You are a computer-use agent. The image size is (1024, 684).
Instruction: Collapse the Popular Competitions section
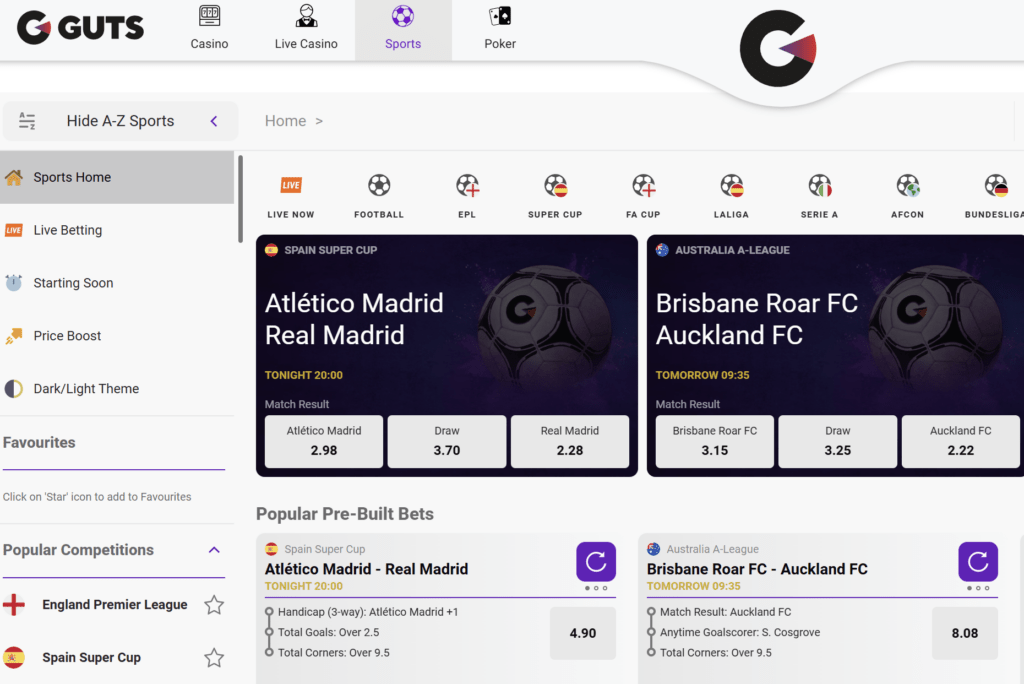coord(214,550)
